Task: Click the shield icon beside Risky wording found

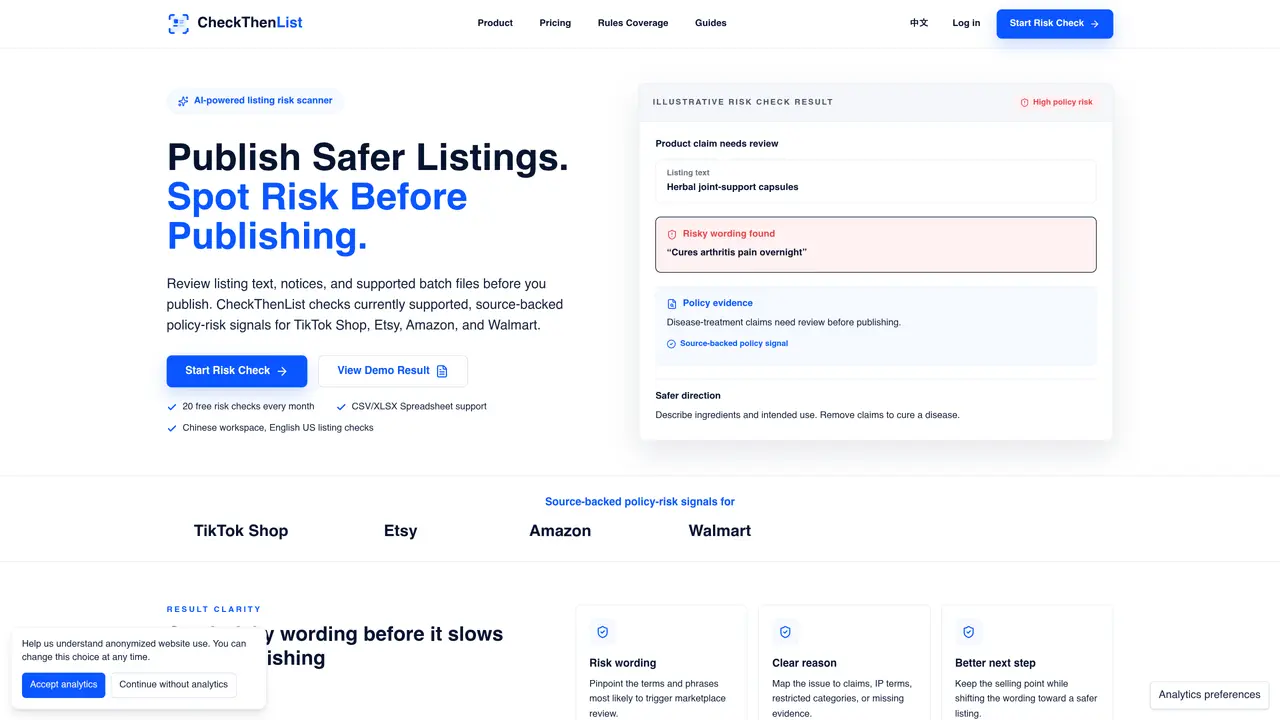Action: [672, 234]
